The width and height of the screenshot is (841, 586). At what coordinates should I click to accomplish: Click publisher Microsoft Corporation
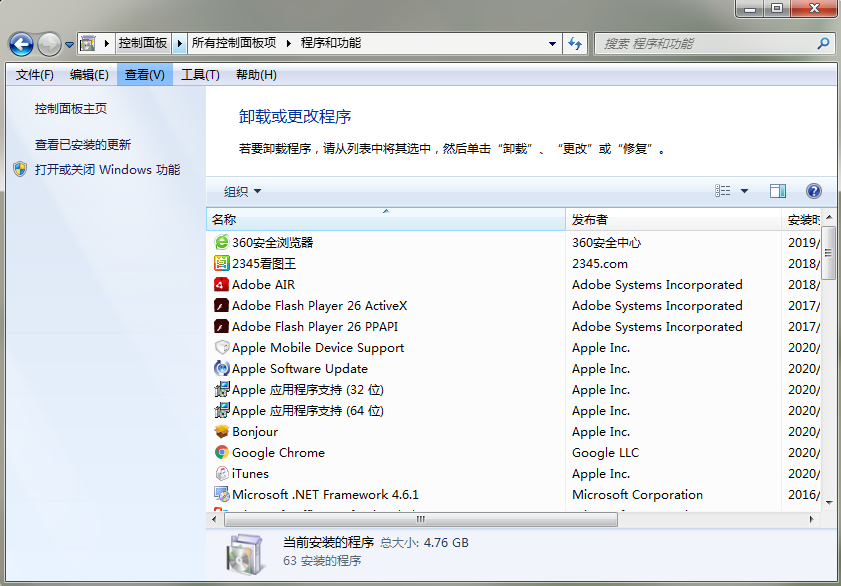coord(637,494)
